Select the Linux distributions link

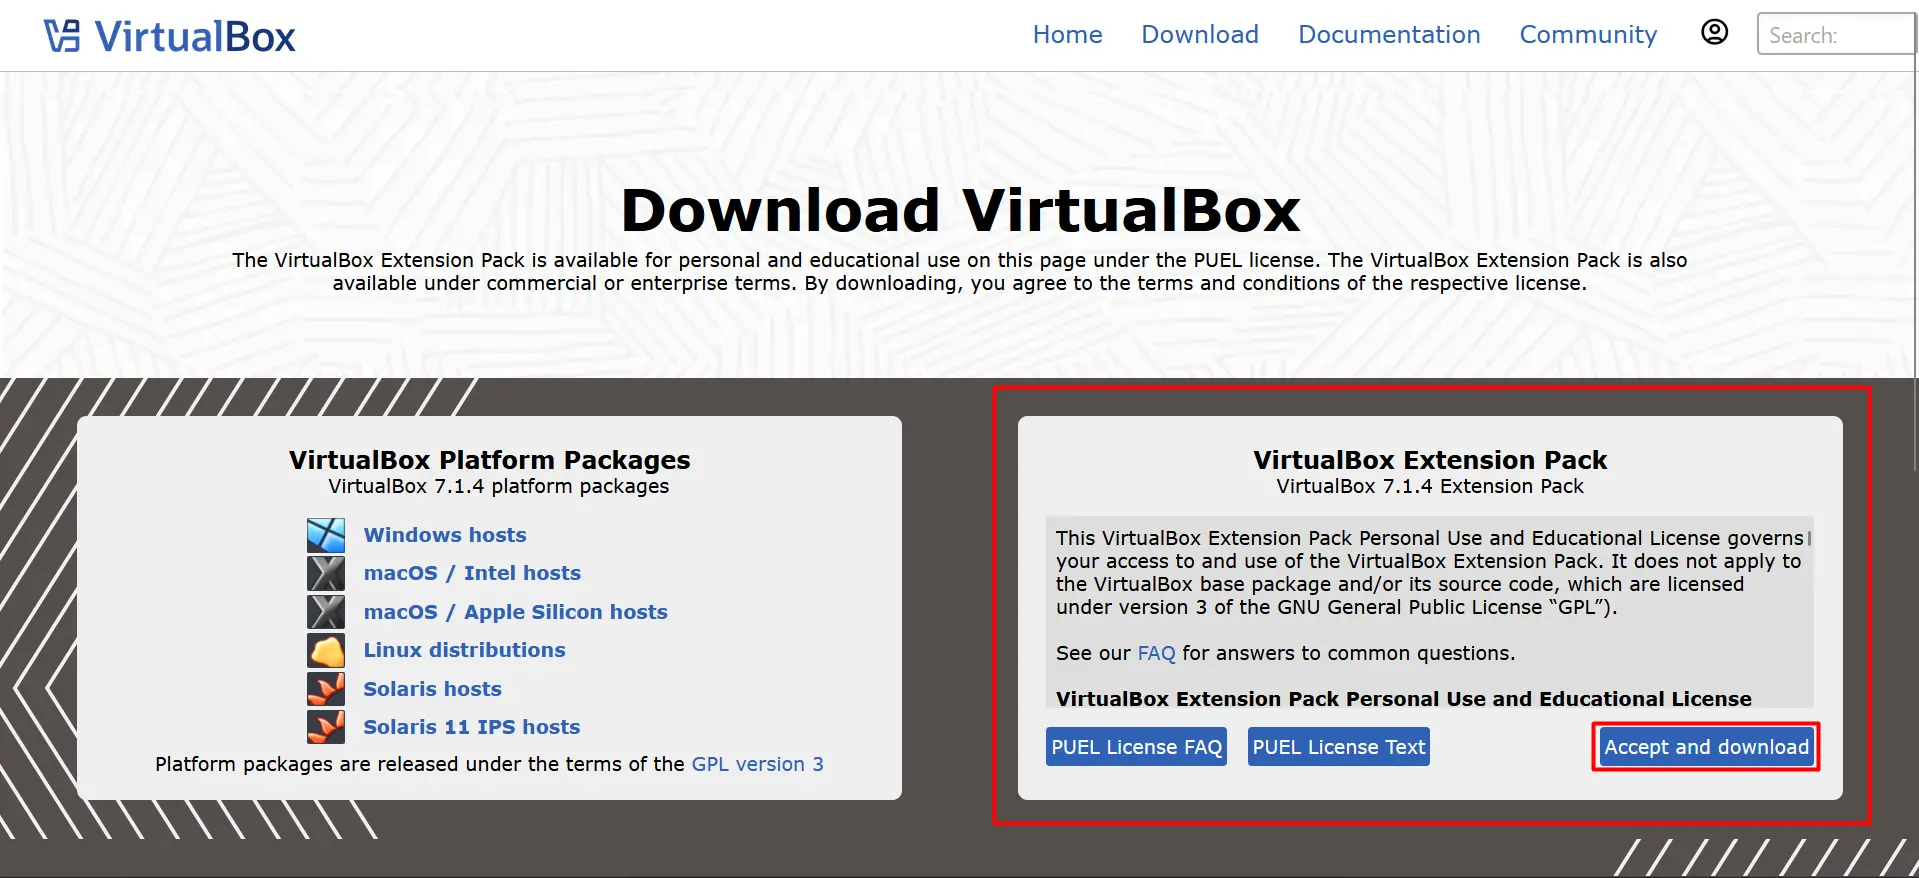pos(464,650)
